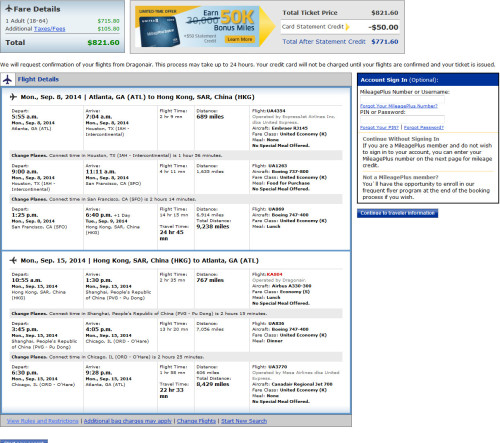The height and width of the screenshot is (443, 500).
Task: Open the Taxes/Fees link
Action: (x=49, y=29)
